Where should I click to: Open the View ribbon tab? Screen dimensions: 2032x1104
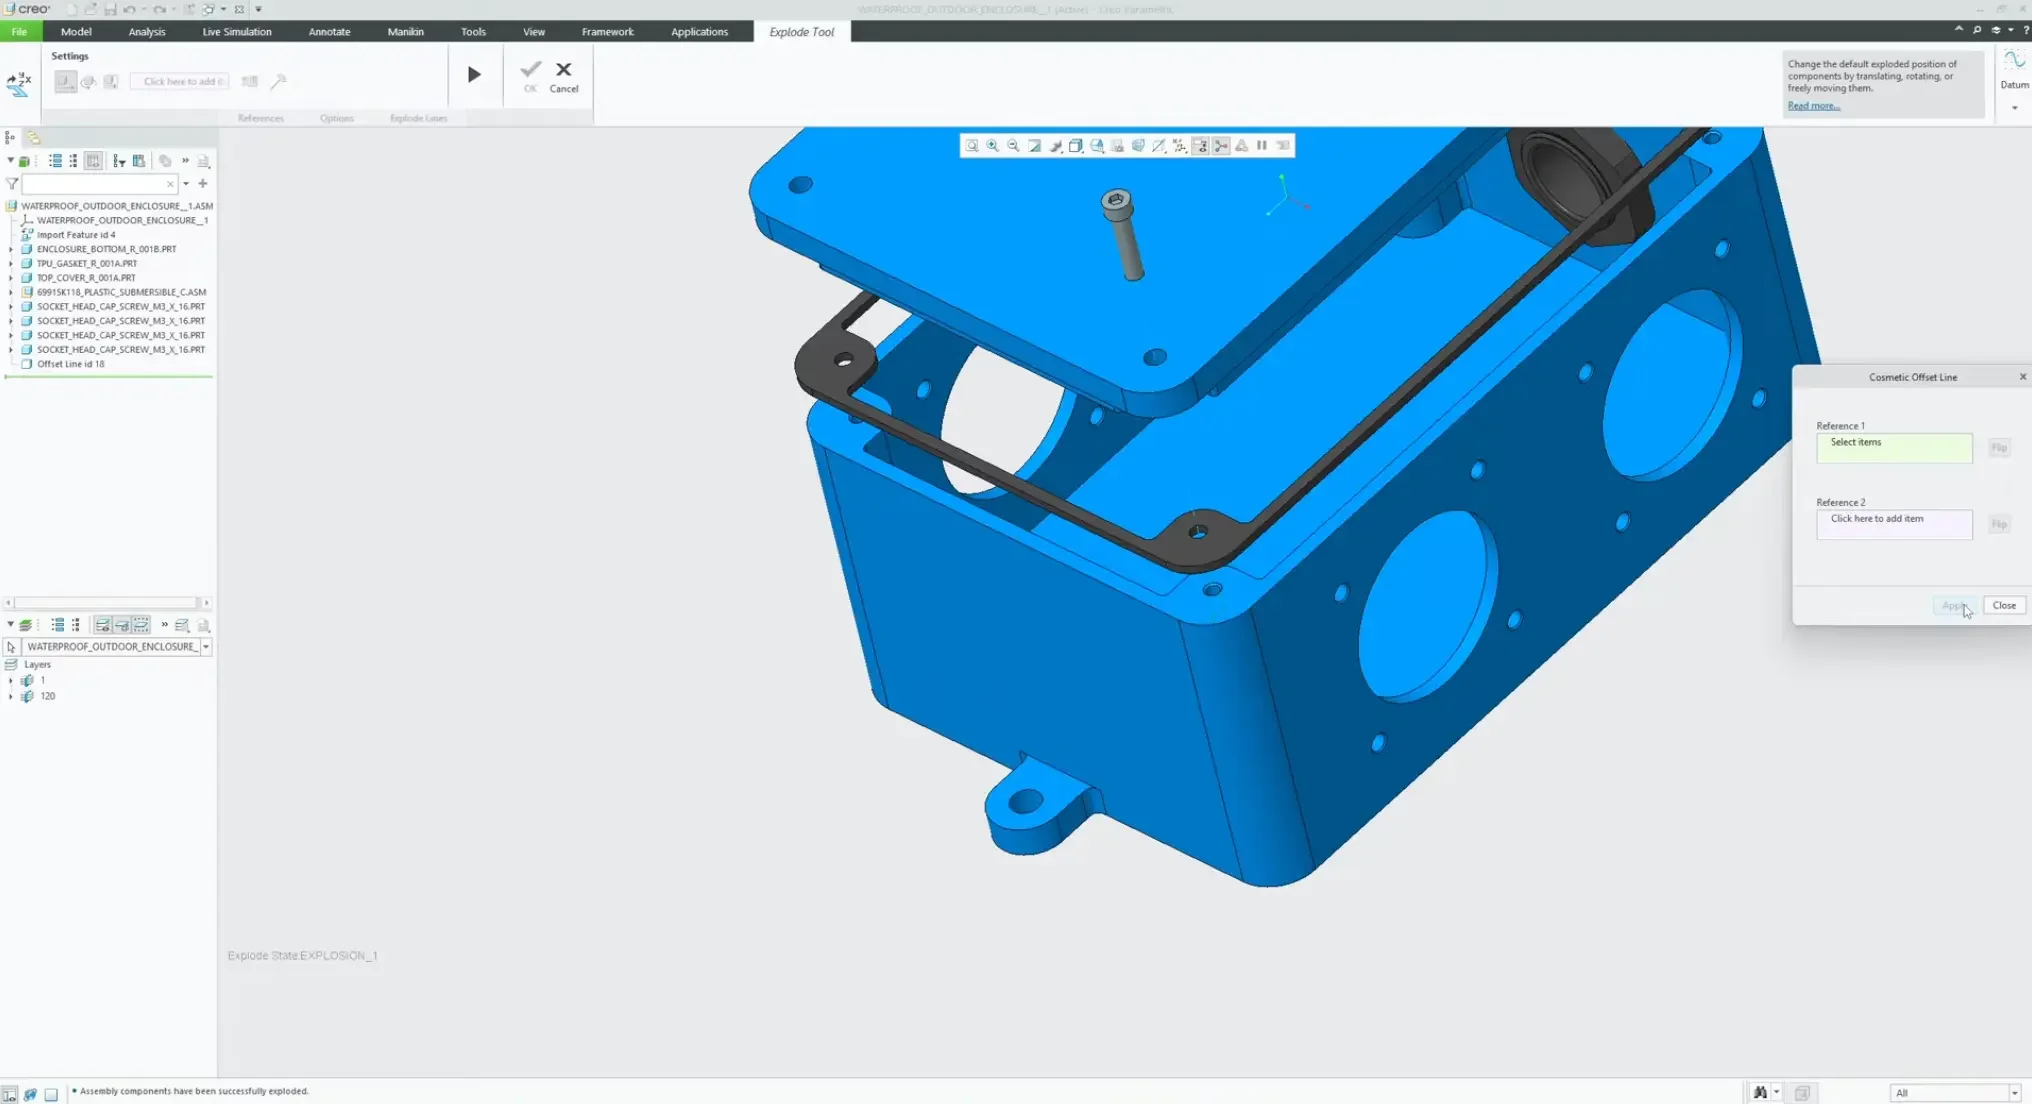[x=534, y=32]
